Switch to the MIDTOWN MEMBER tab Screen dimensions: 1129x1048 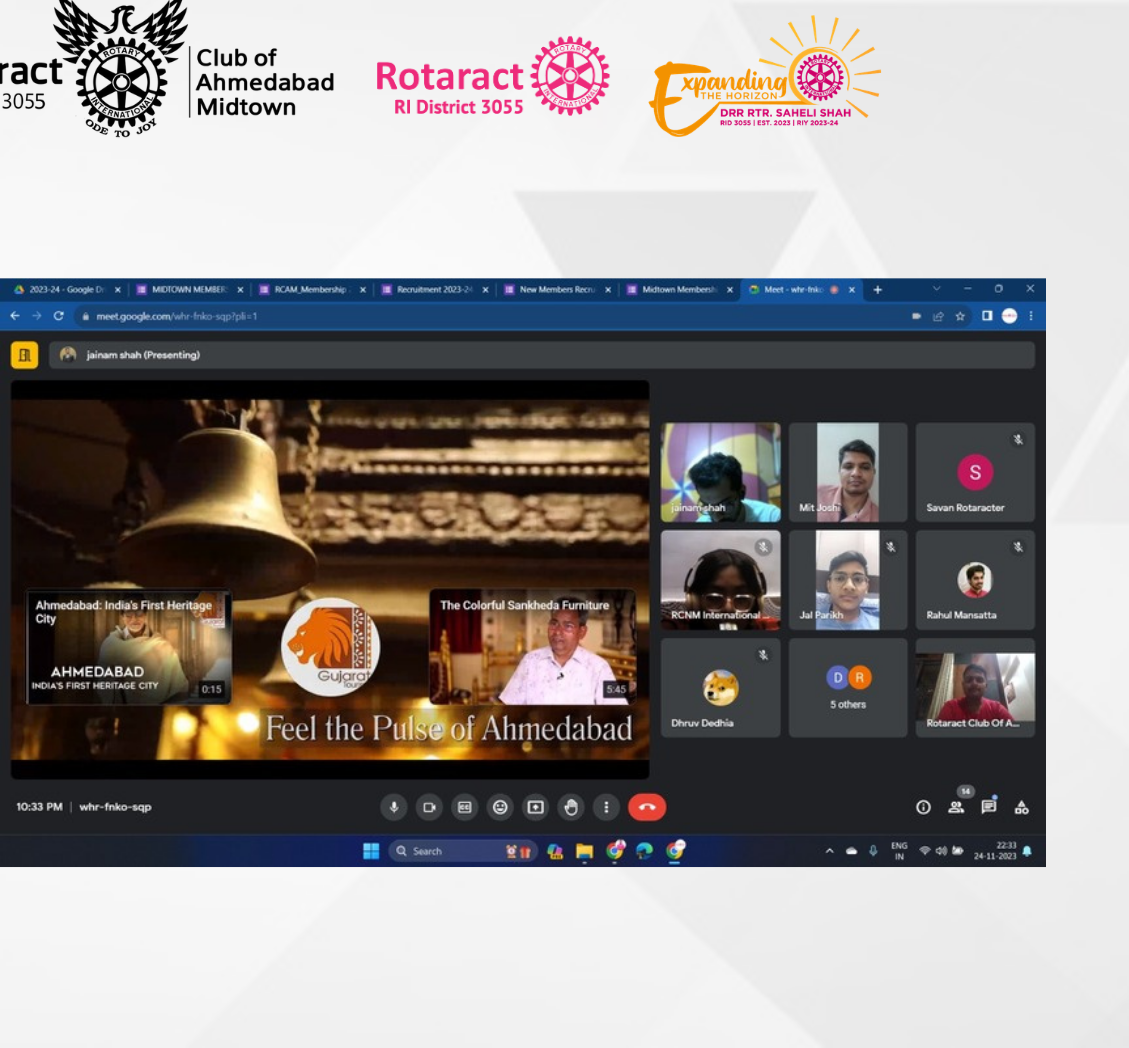pyautogui.click(x=190, y=289)
